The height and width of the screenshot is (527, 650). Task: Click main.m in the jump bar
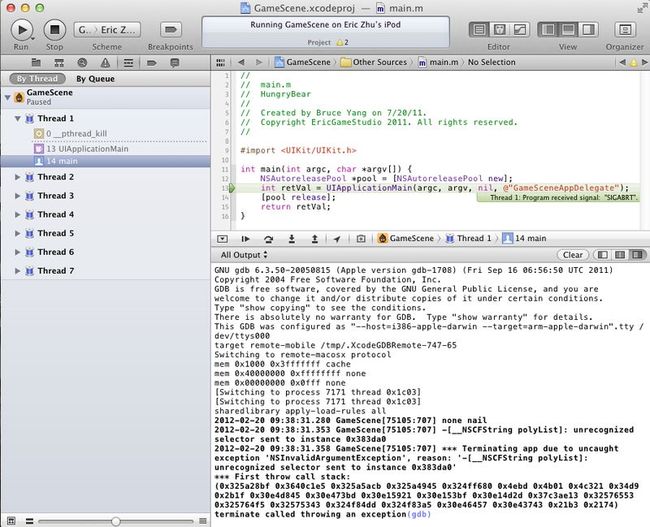439,62
